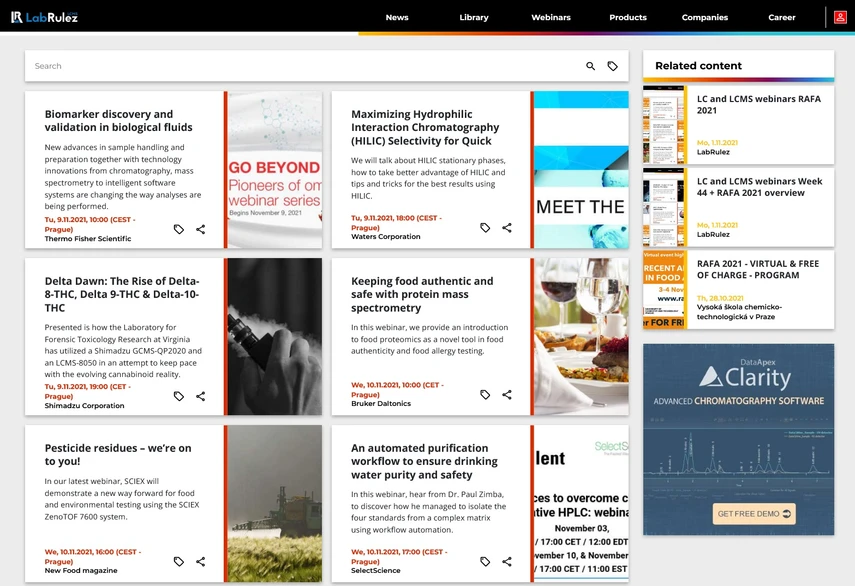Tag the Pesticide residues webinar

pos(179,561)
